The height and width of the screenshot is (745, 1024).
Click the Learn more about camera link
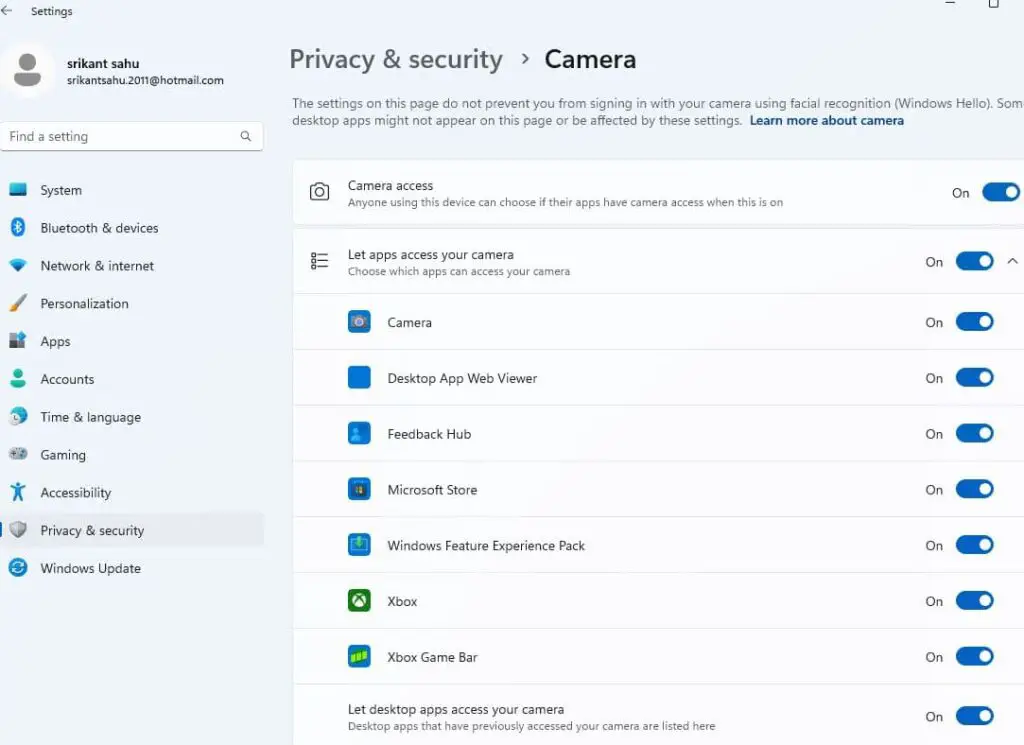coord(826,120)
